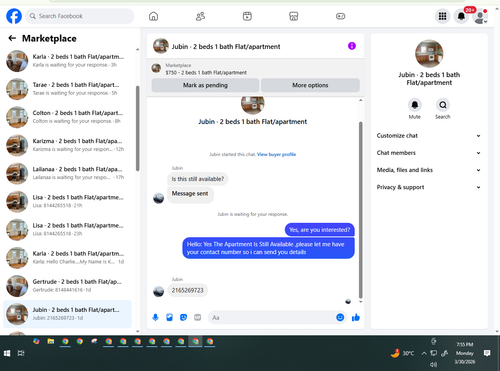Open the Friends icon in top navigation
This screenshot has width=500, height=371.
200,16
